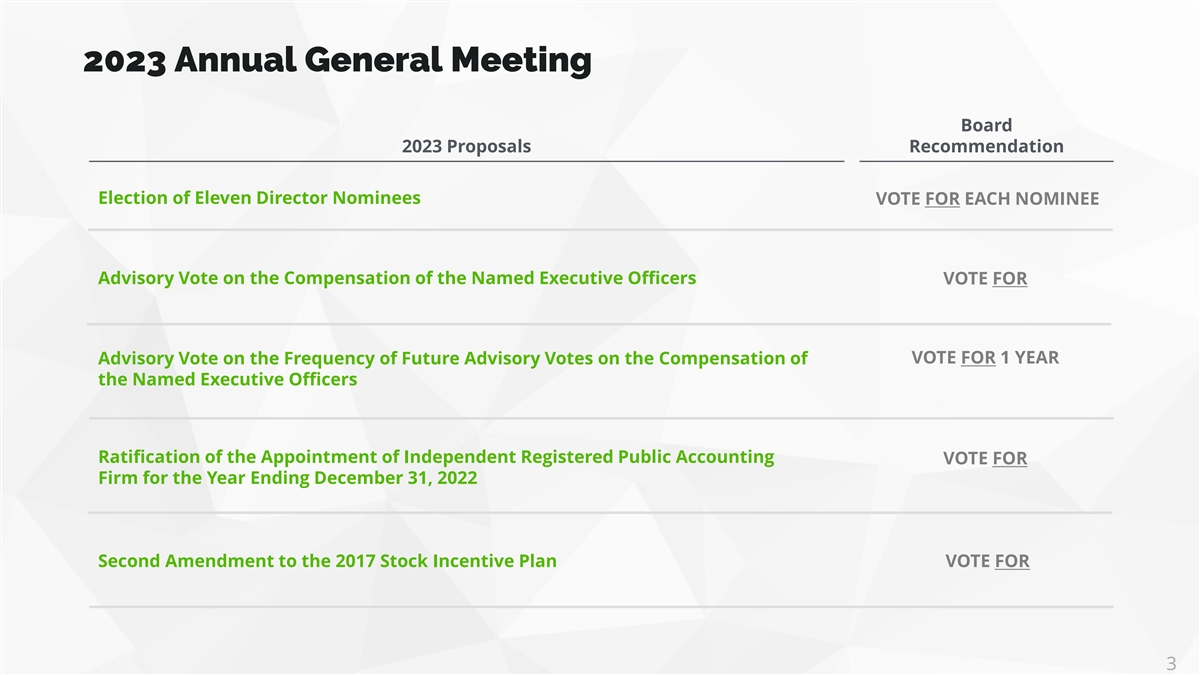Open the Election of Eleven Director Nominees proposal
The image size is (1200, 675).
(259, 198)
